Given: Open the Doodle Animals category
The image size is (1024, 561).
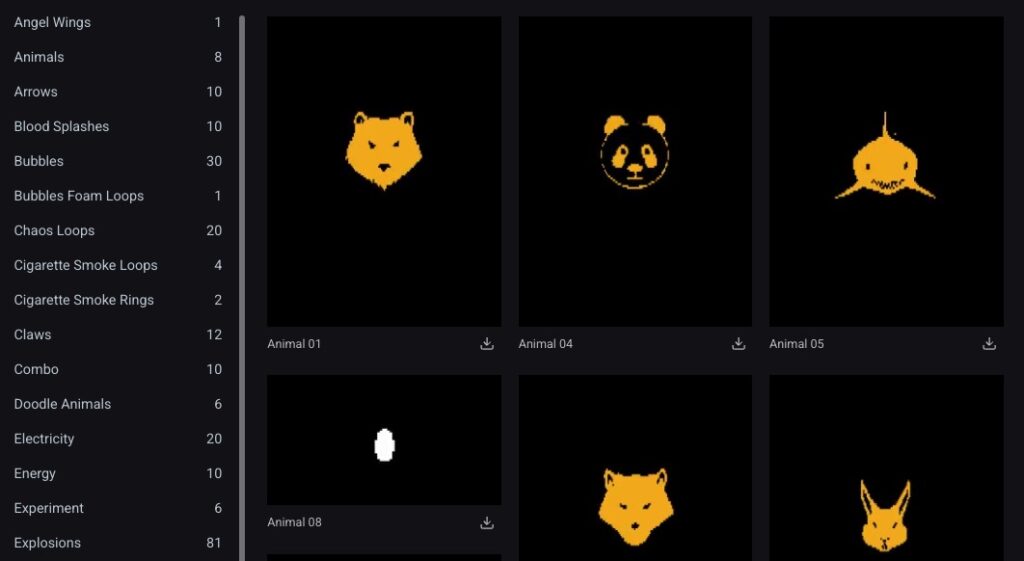Looking at the screenshot, I should pyautogui.click(x=62, y=404).
